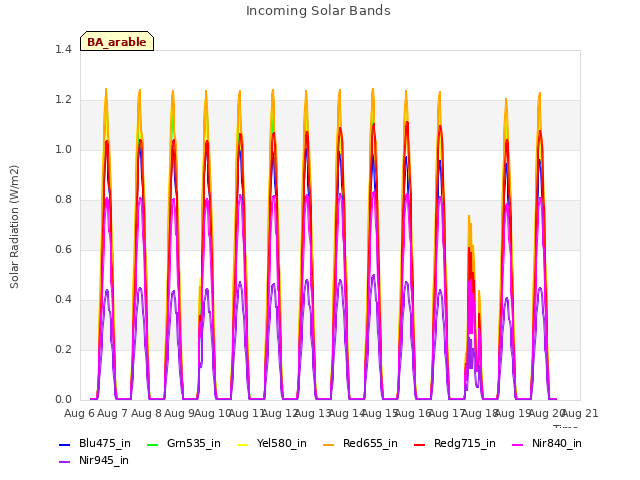
Task: Click the orange Red655_in color marker
Action: (x=329, y=444)
